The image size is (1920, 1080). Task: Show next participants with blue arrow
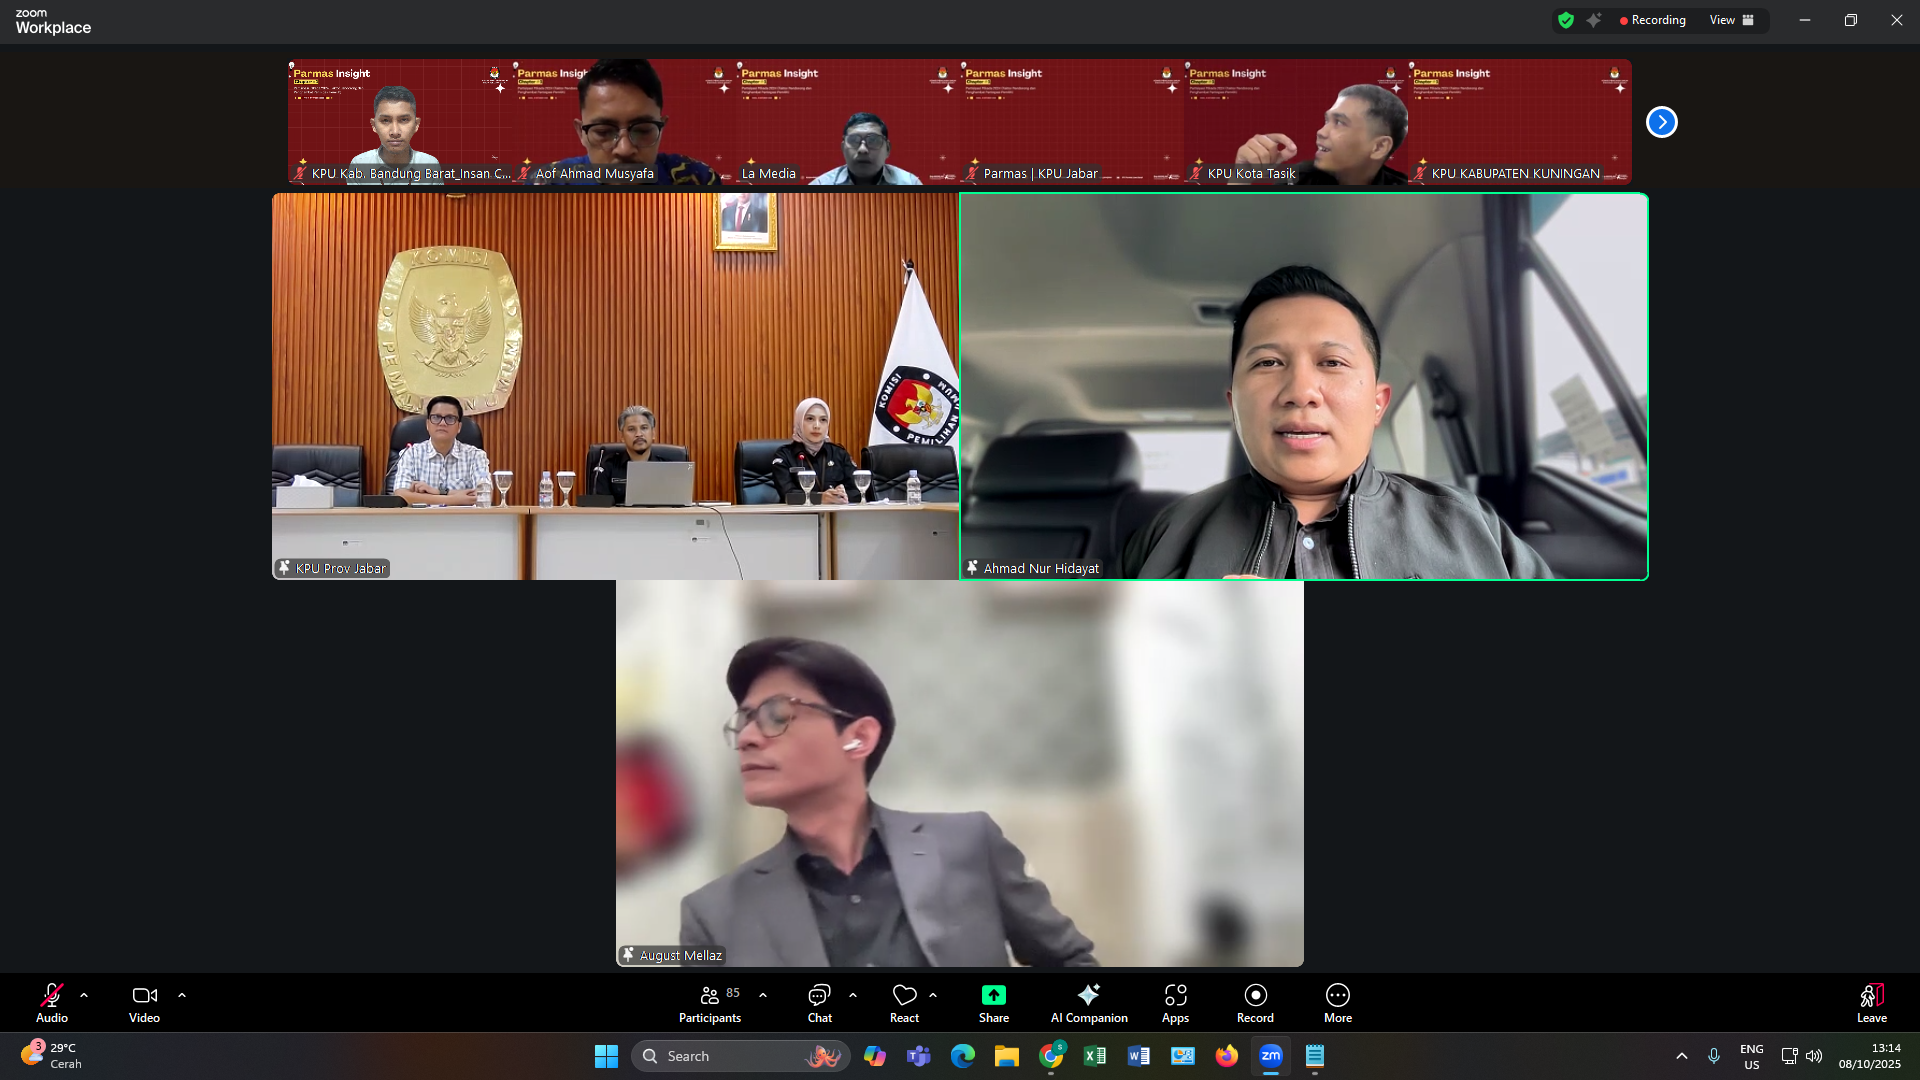pyautogui.click(x=1661, y=122)
